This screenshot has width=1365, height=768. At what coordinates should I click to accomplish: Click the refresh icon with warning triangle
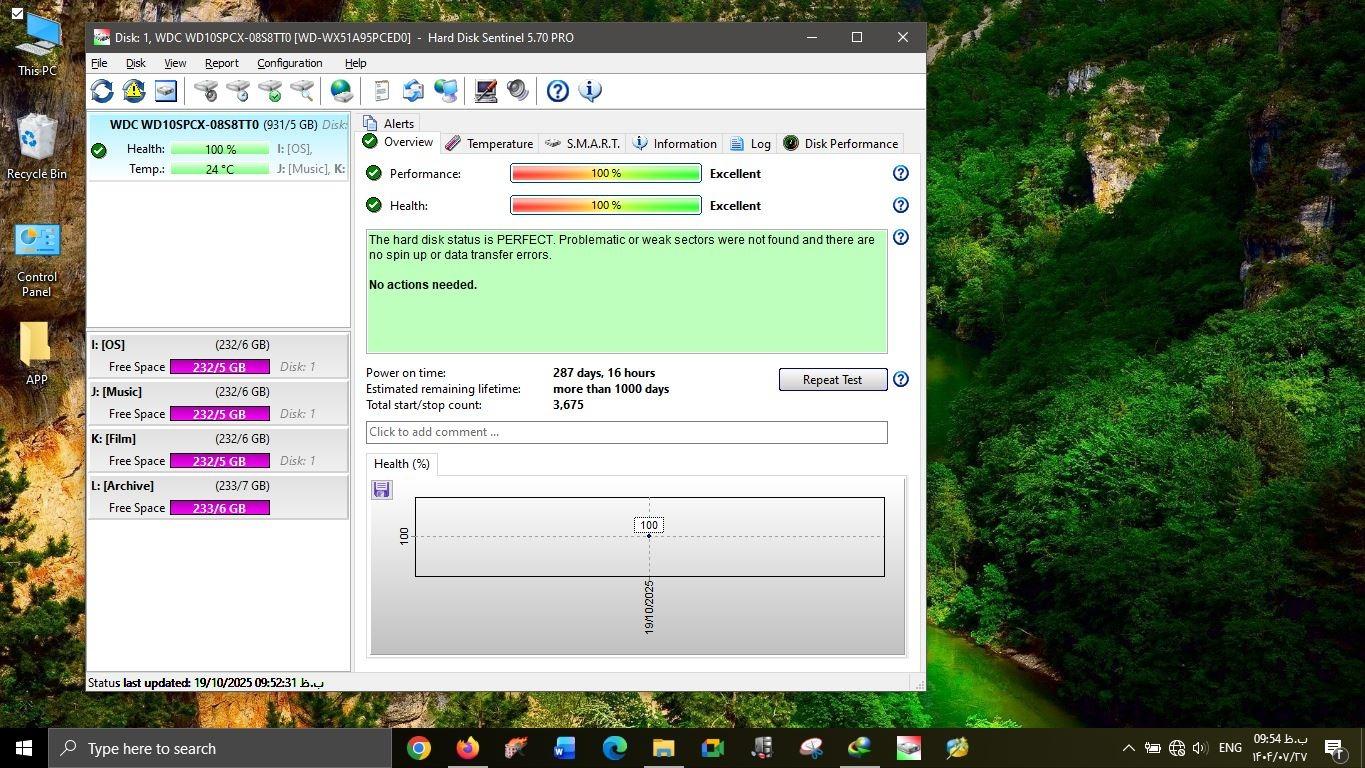(x=134, y=91)
